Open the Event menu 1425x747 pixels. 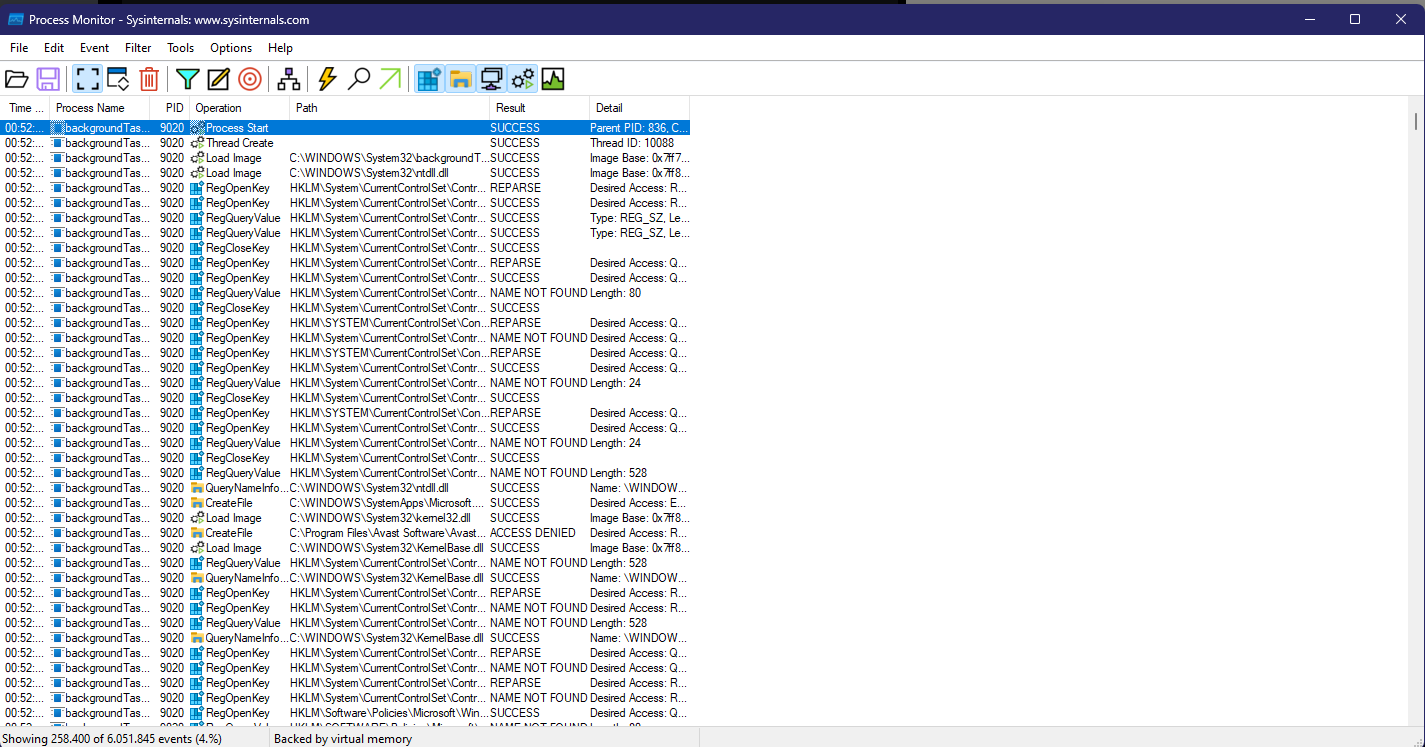[x=95, y=48]
